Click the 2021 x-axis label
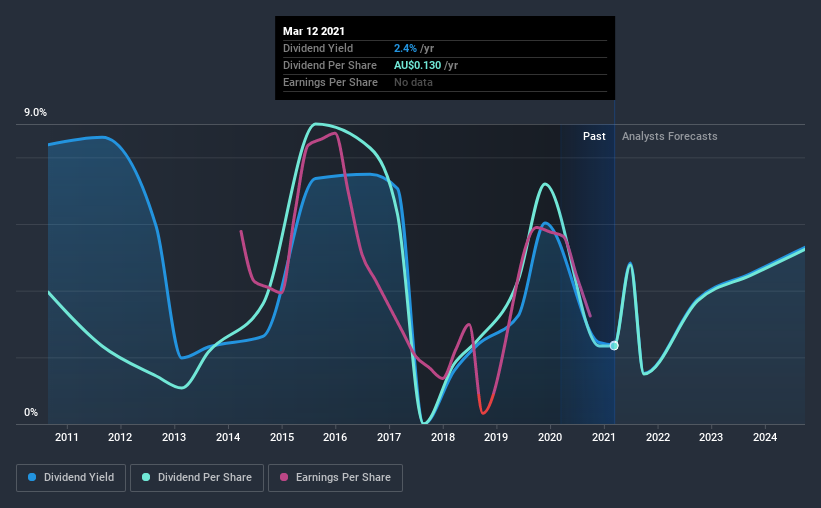 tap(604, 437)
